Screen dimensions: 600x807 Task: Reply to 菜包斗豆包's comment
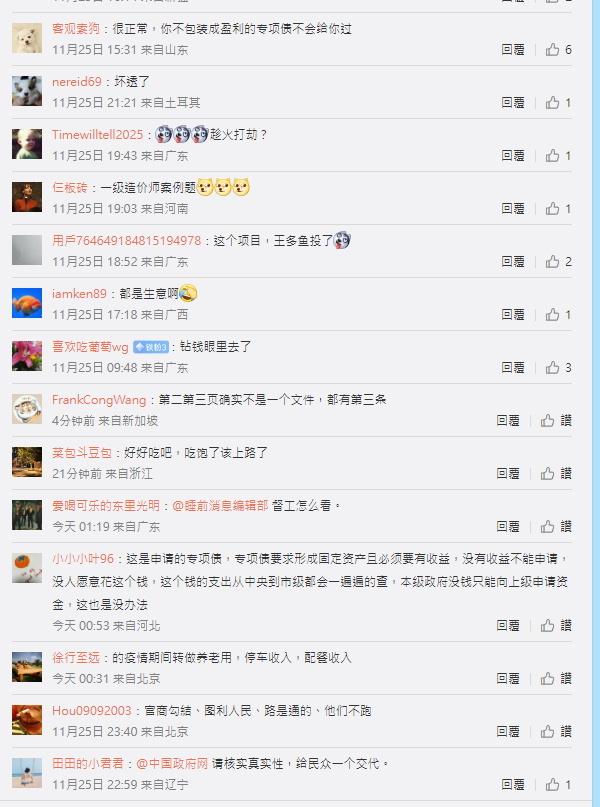(x=508, y=473)
